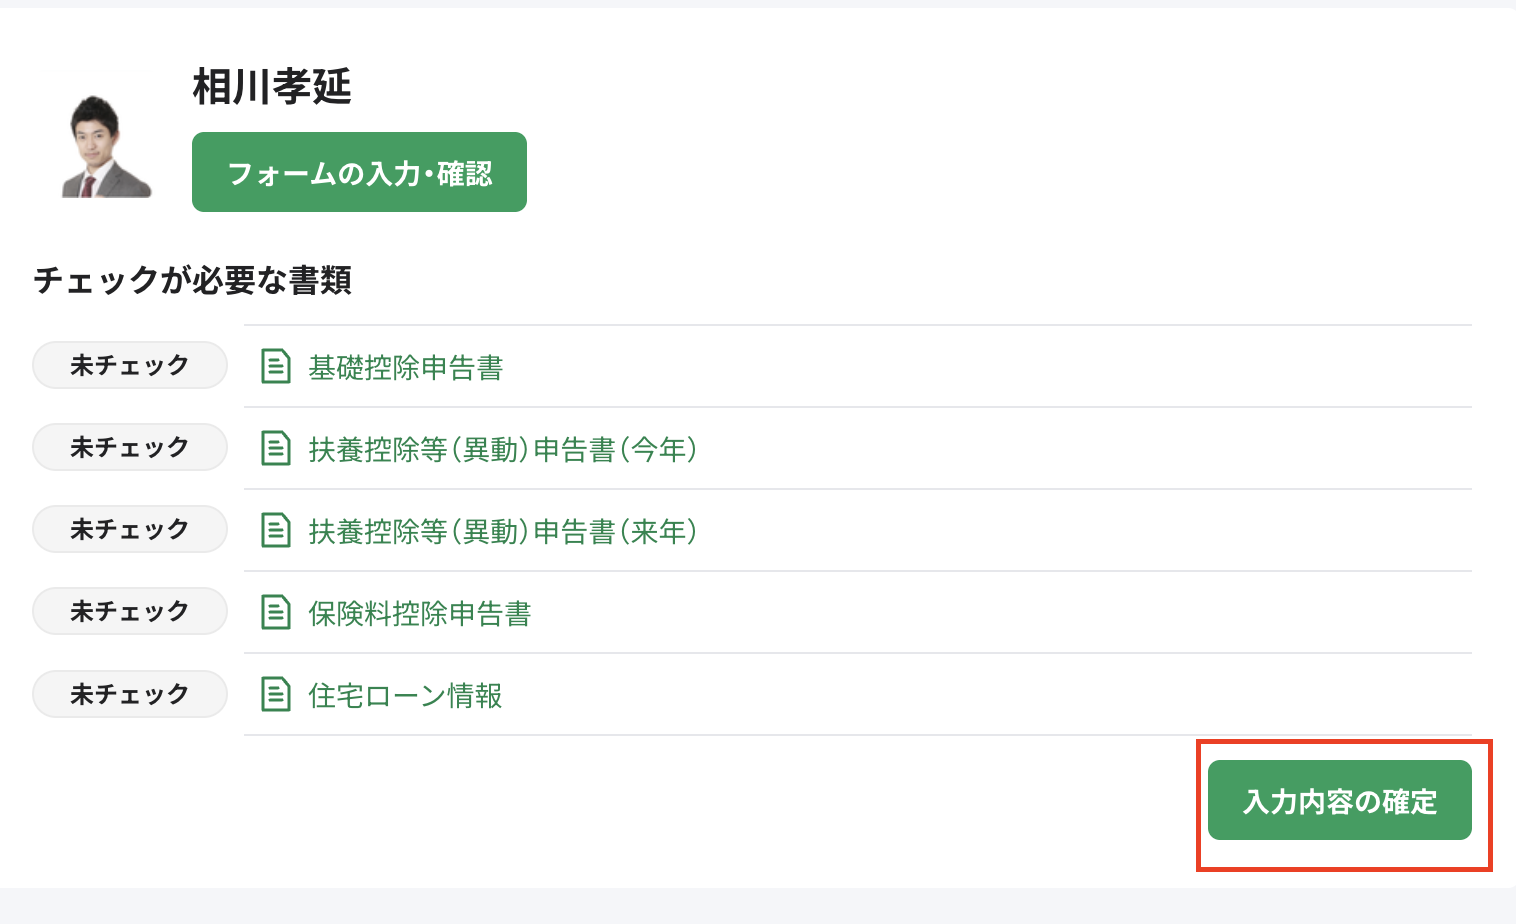
Task: Open the 住宅ローン情報 link
Action: point(405,696)
